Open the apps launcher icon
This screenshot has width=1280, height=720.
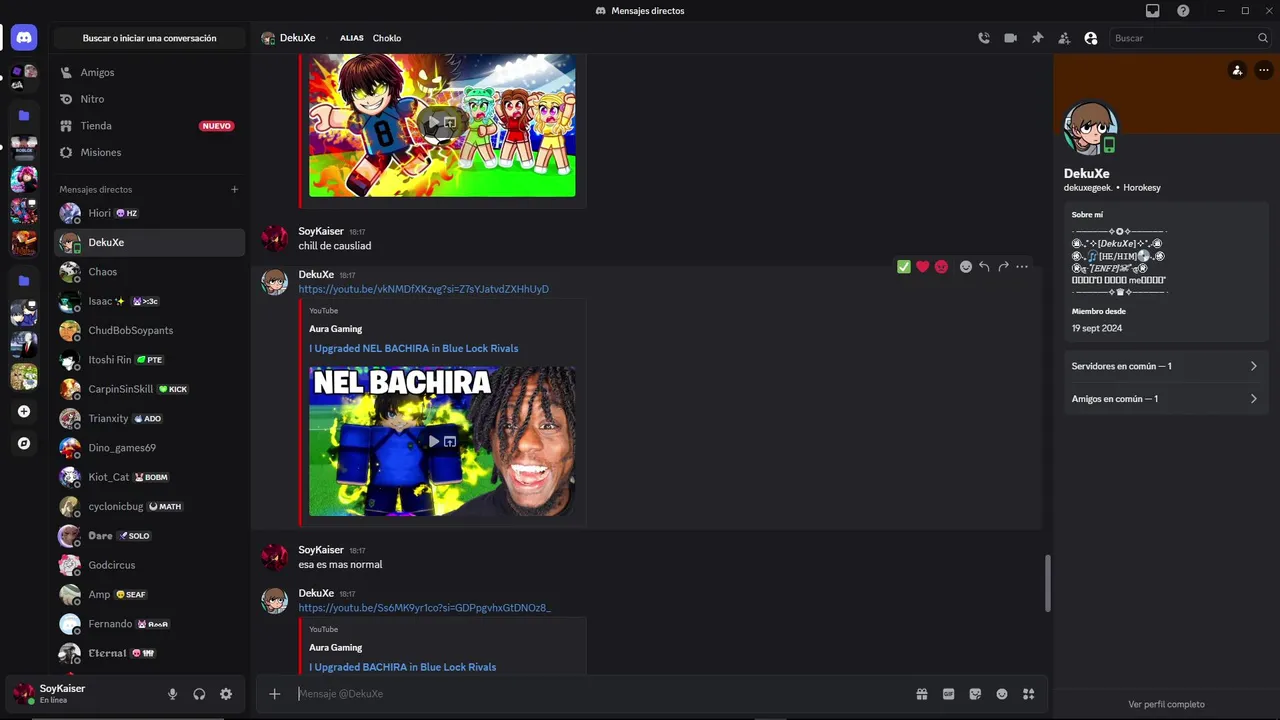point(1028,694)
